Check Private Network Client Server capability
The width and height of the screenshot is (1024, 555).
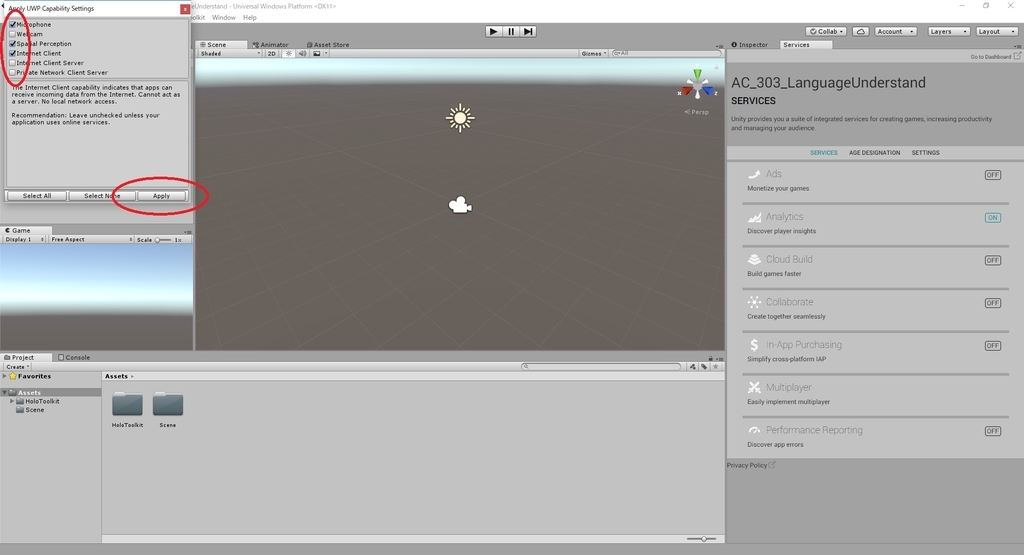(12, 72)
